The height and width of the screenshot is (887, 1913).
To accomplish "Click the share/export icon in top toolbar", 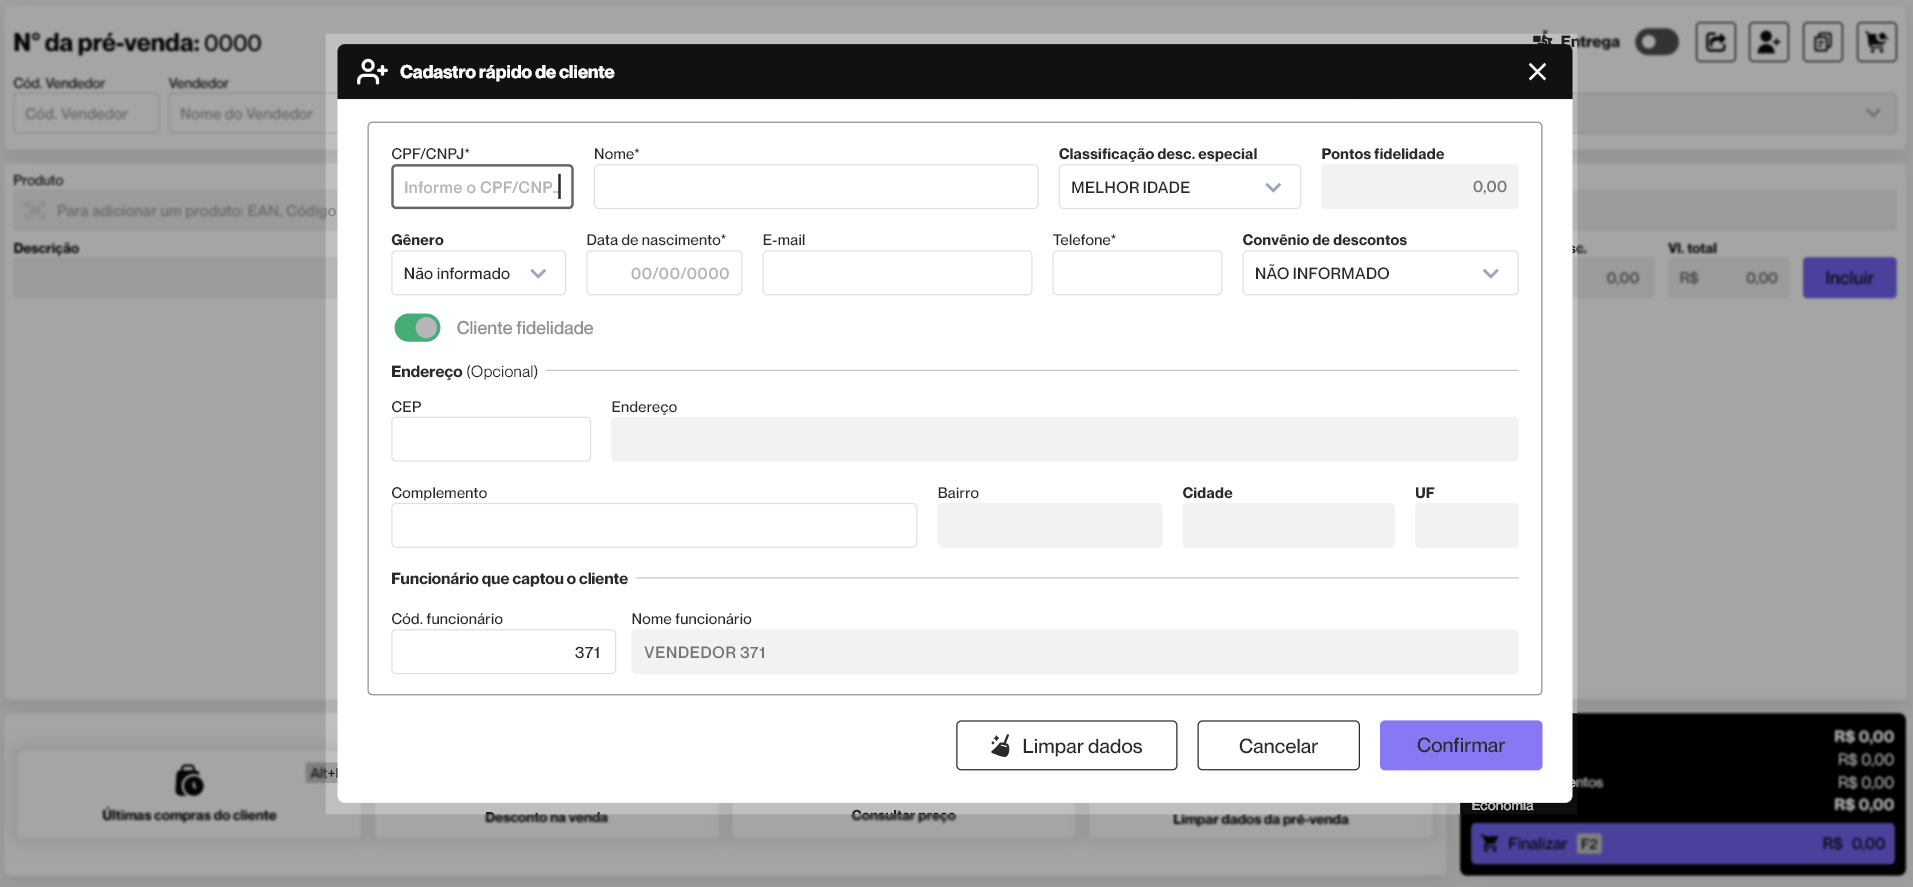I will 1716,42.
